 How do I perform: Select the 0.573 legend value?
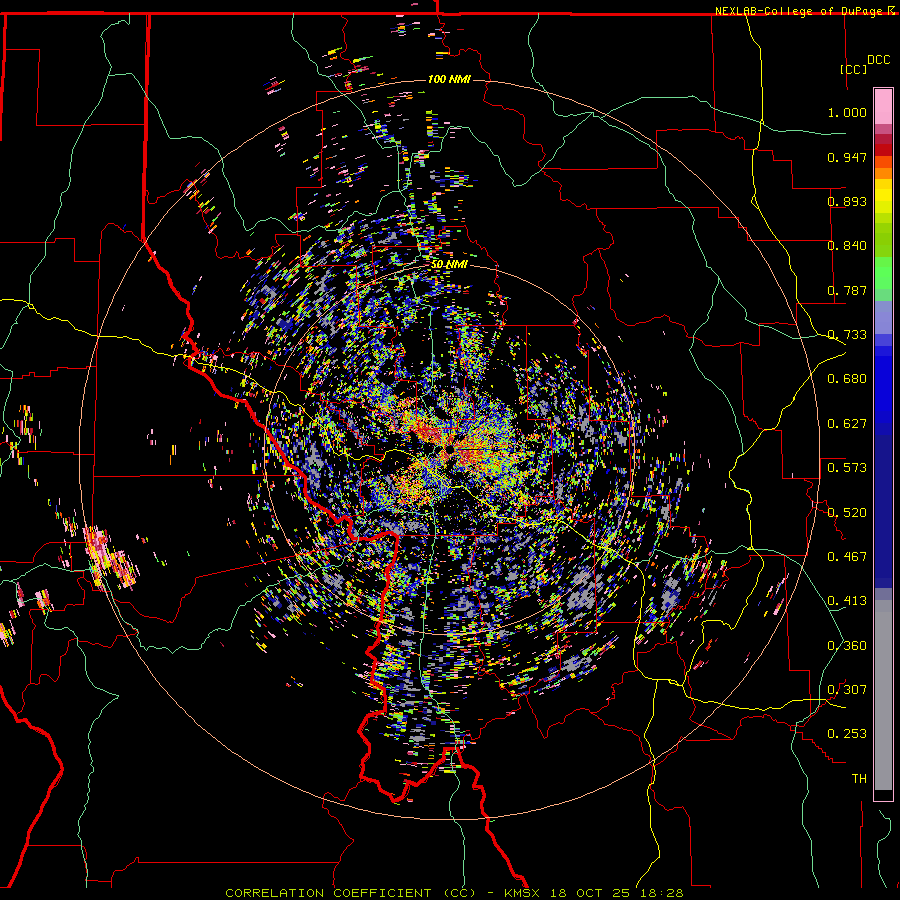847,468
